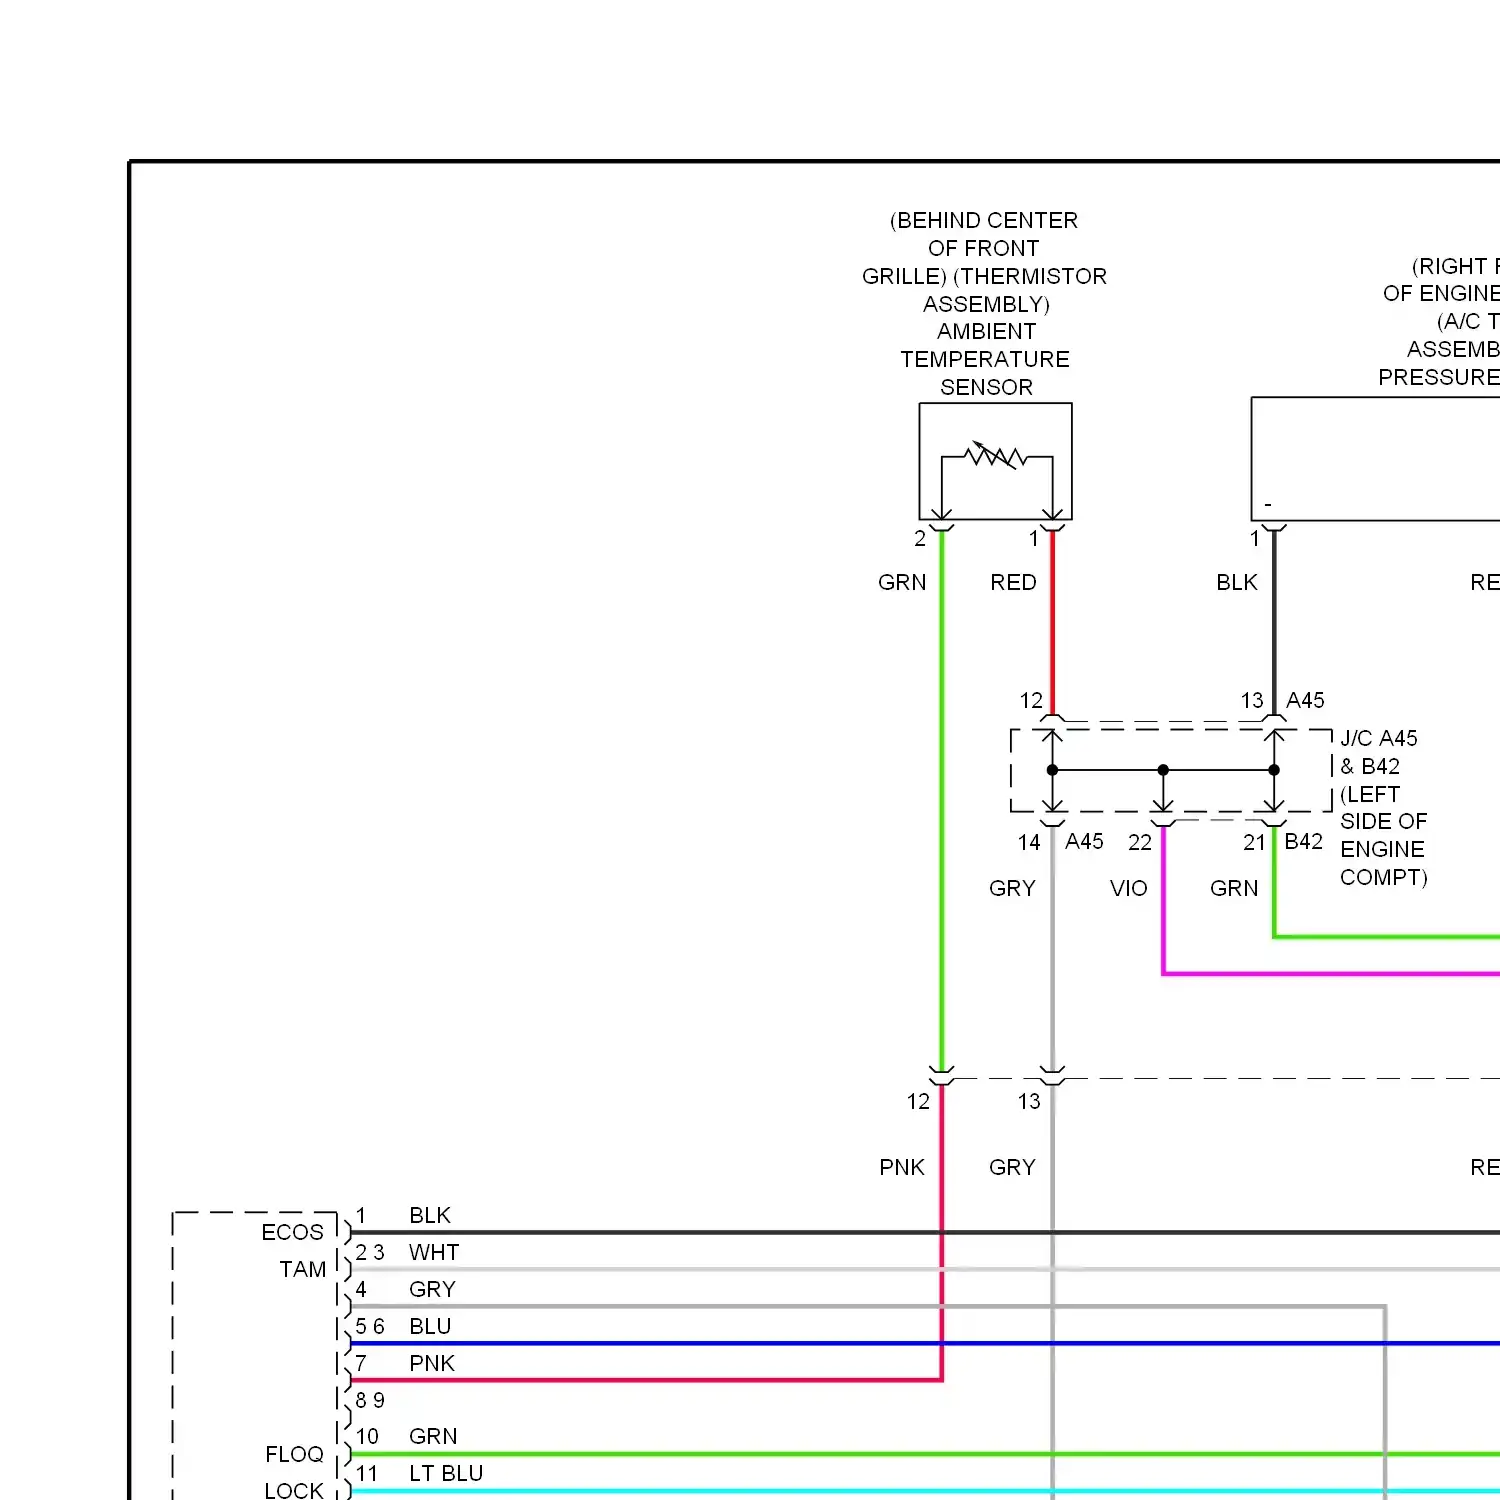Click the B42 connector label
The width and height of the screenshot is (1500, 1500).
point(1304,842)
